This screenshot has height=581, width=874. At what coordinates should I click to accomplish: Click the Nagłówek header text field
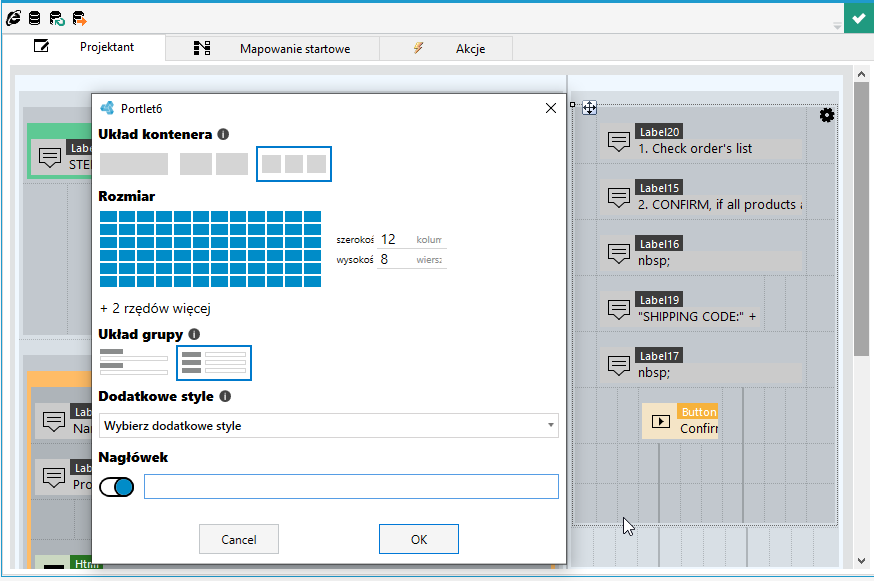coord(351,486)
